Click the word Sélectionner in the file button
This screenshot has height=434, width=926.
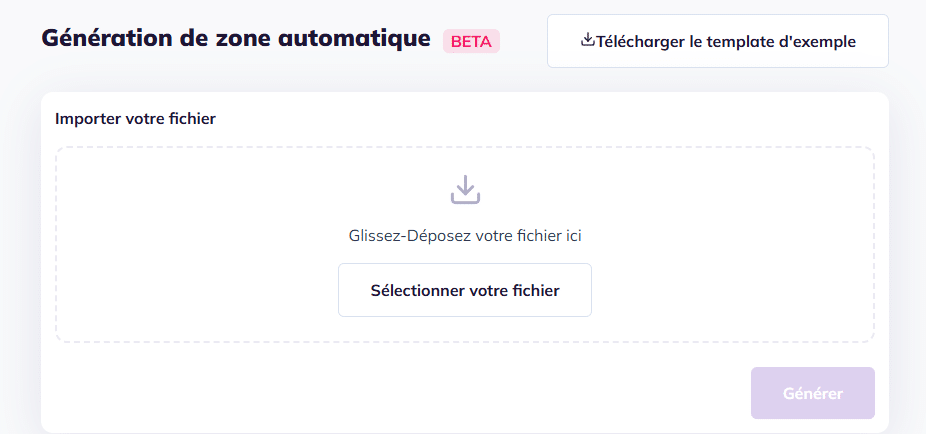pos(417,291)
